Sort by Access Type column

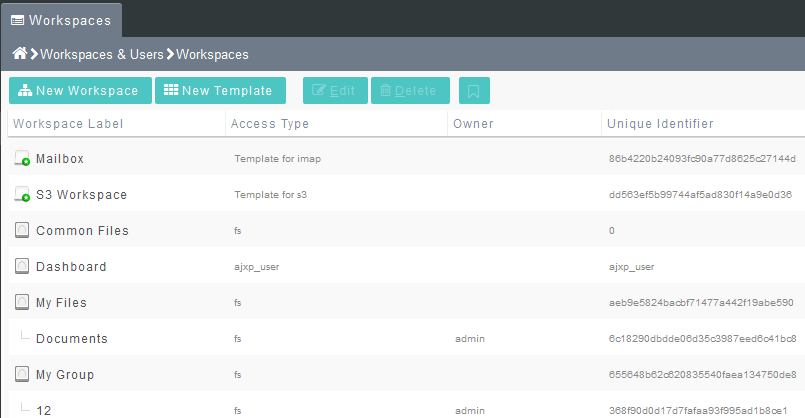[x=270, y=124]
